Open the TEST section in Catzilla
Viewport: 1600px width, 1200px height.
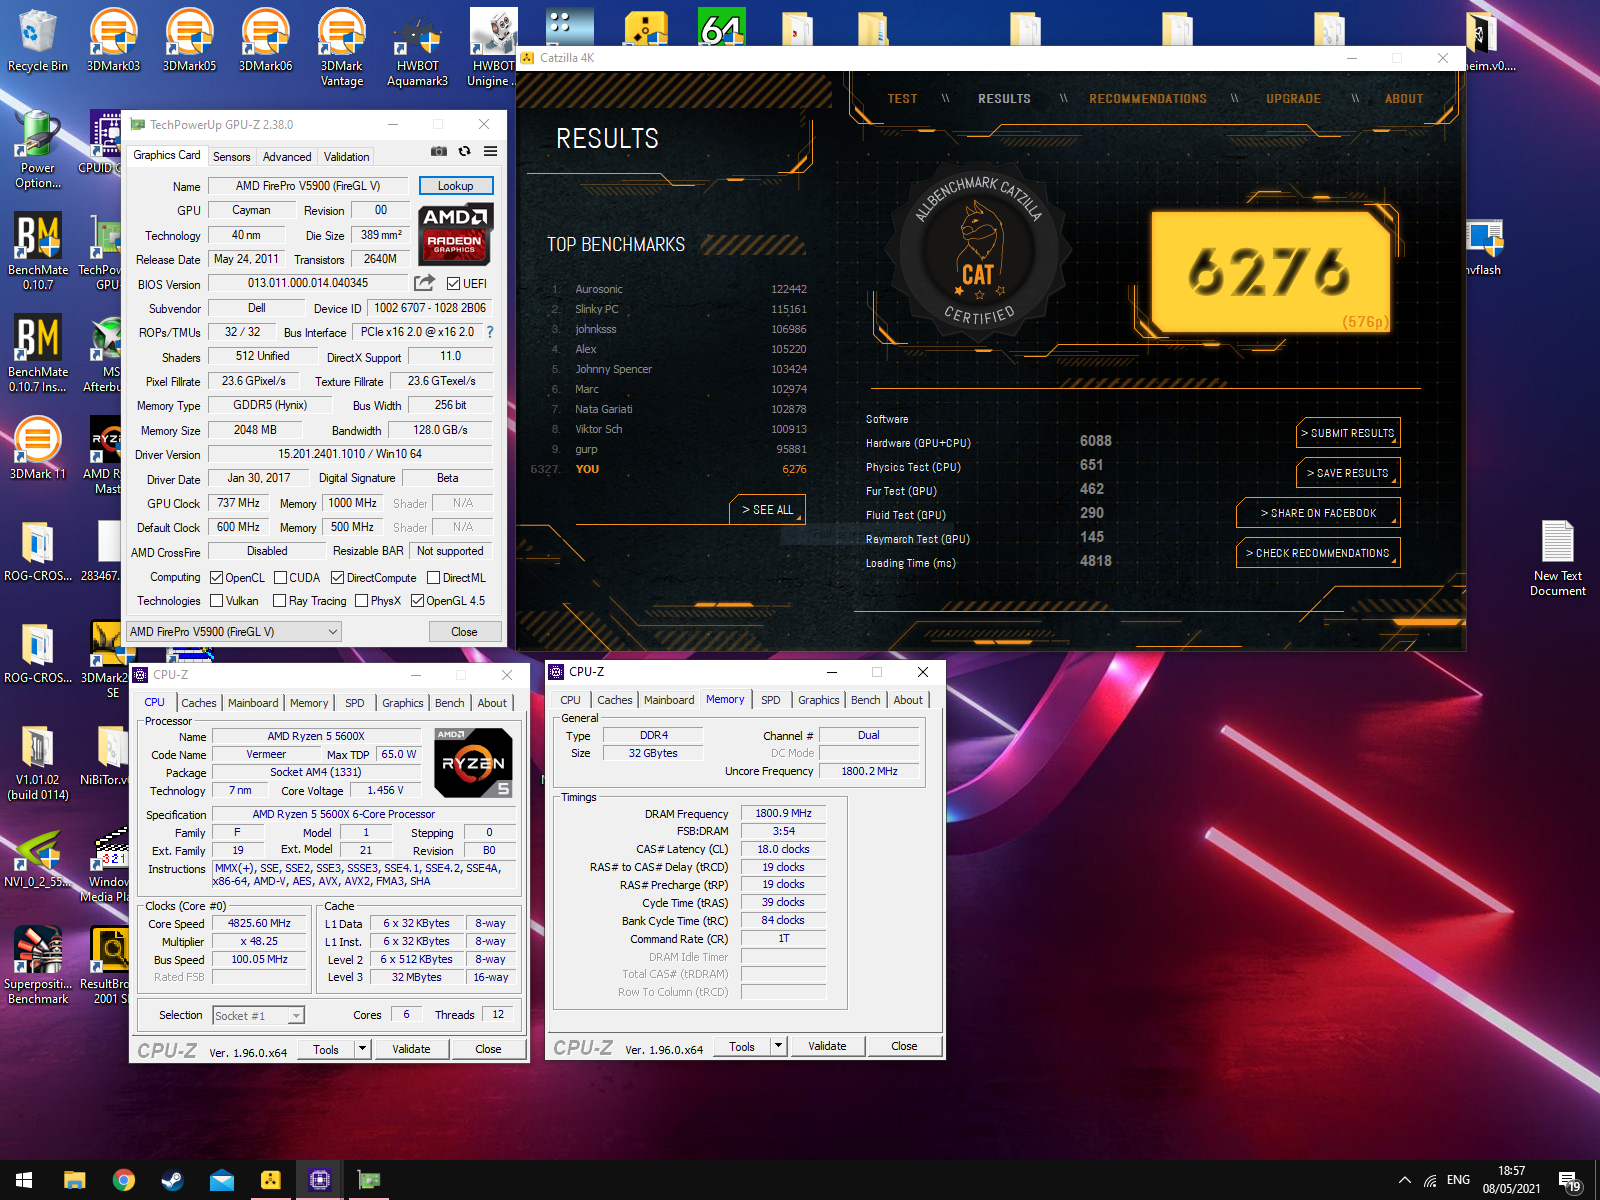(902, 98)
